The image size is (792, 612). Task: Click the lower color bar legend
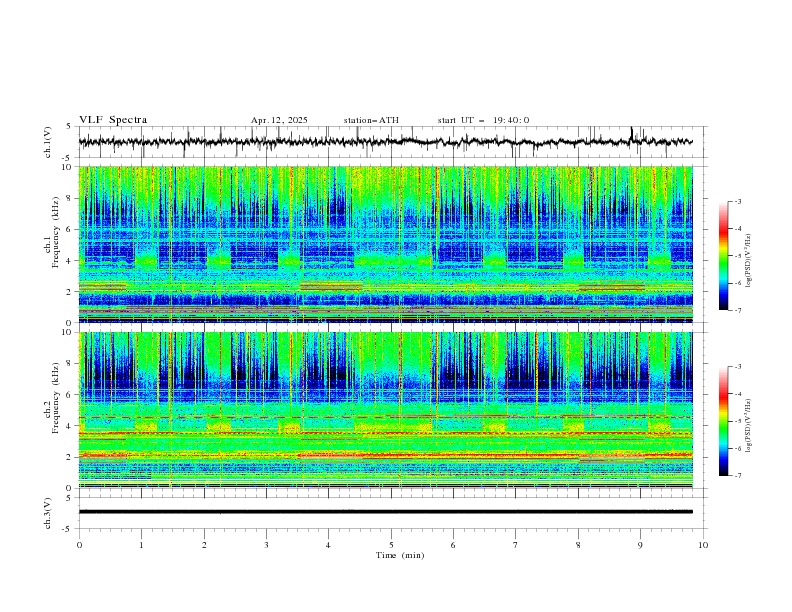point(723,421)
